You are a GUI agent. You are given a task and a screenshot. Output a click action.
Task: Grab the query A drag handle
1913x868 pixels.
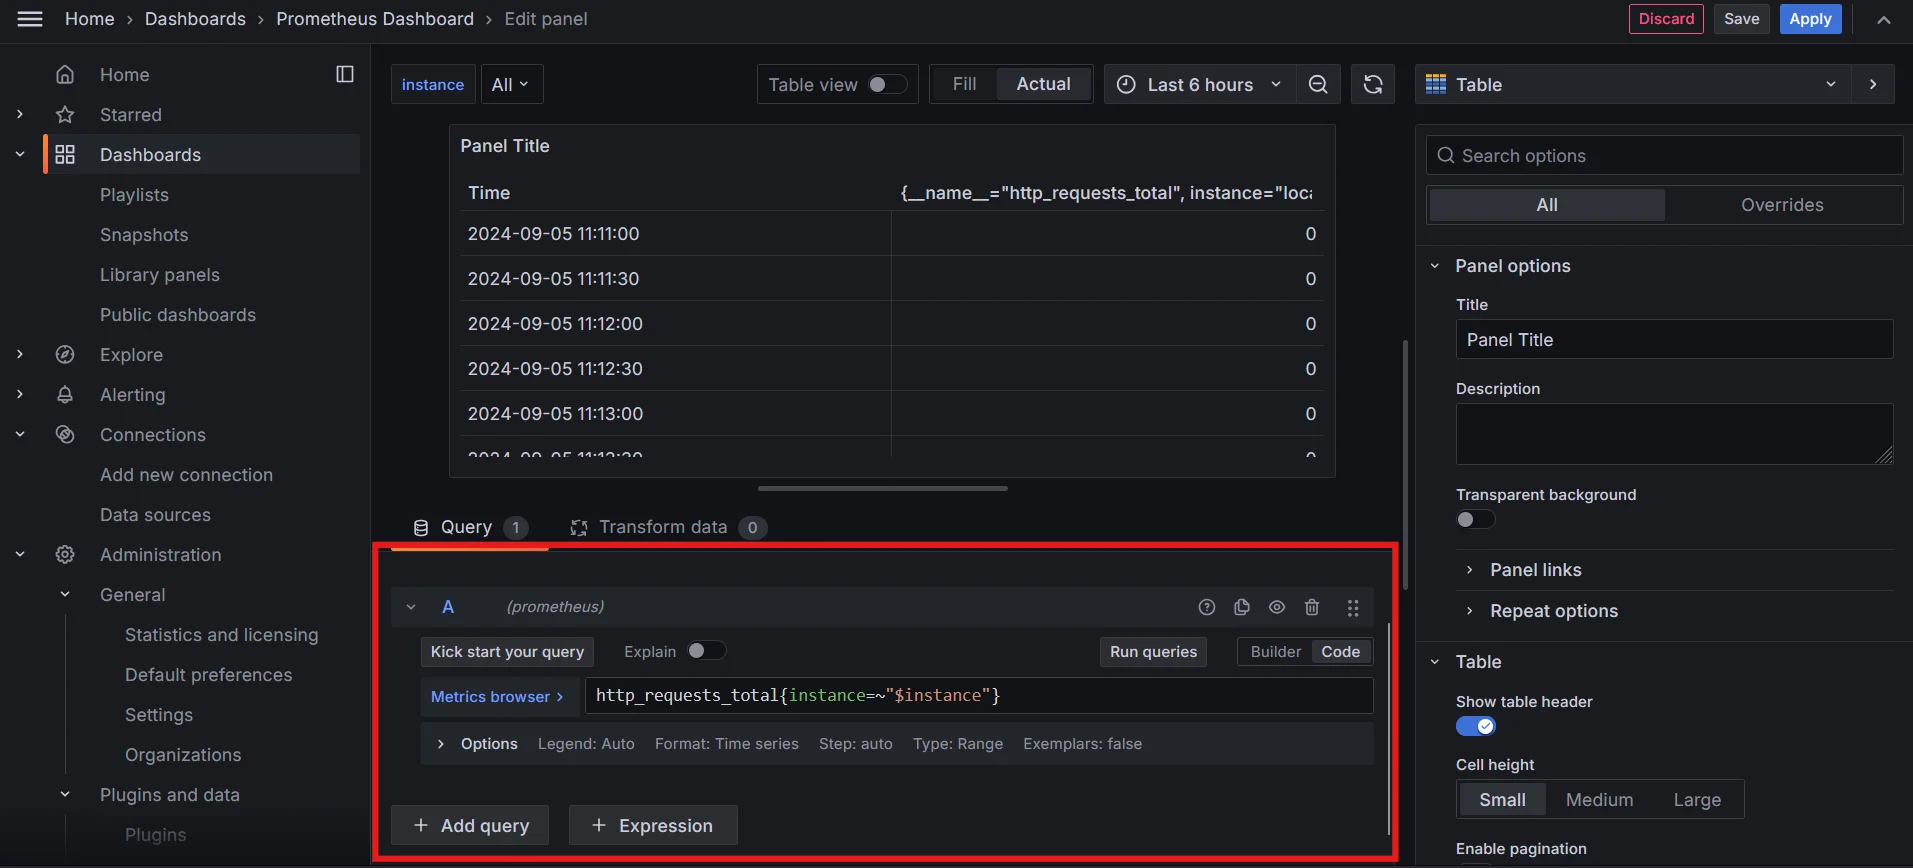(x=1353, y=607)
